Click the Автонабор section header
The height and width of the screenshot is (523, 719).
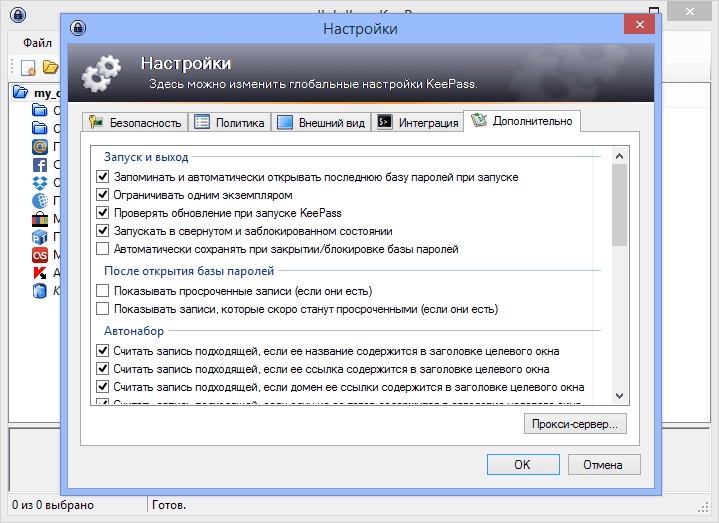tap(133, 330)
